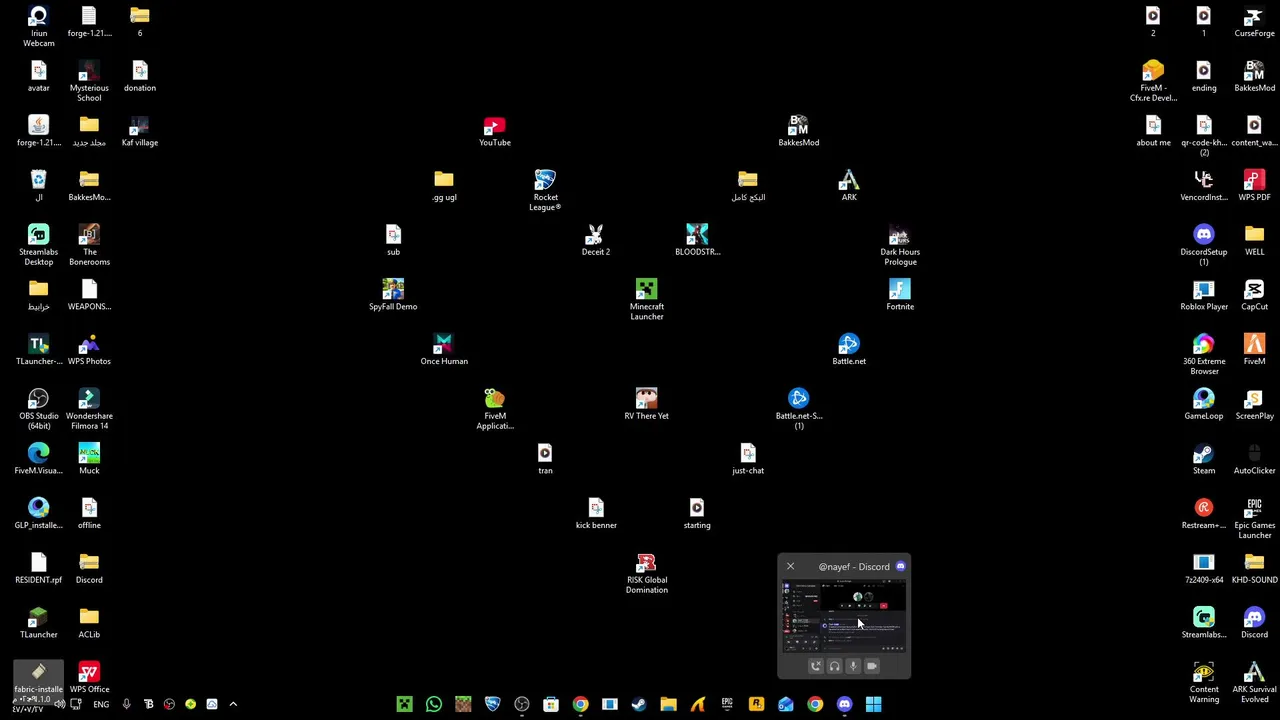Open the Roblox Player shortcut
The image size is (1280, 720).
tap(1203, 295)
